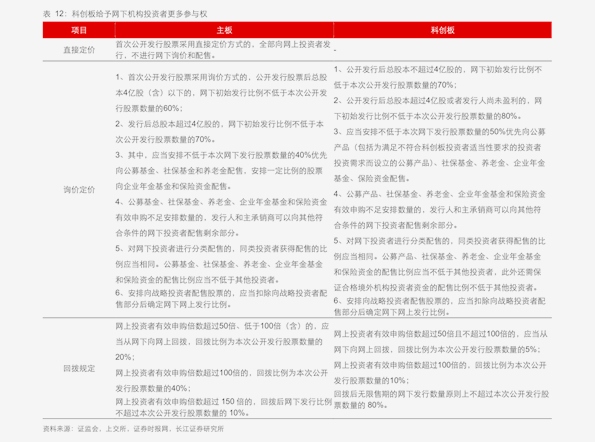Select the 直接定价 row label
This screenshot has height=442, width=595.
pos(79,50)
